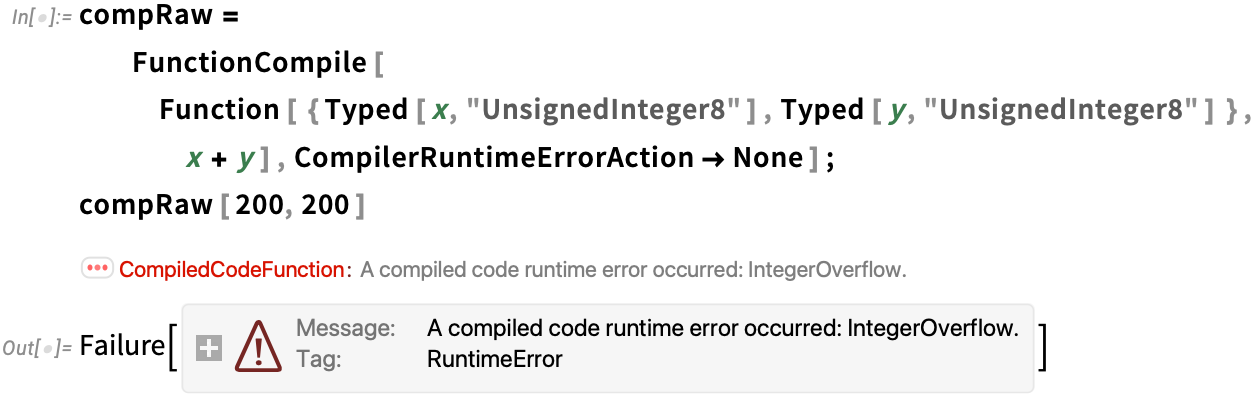This screenshot has height=400, width=1260.
Task: Expand the Failure object plus button
Action: (x=208, y=349)
